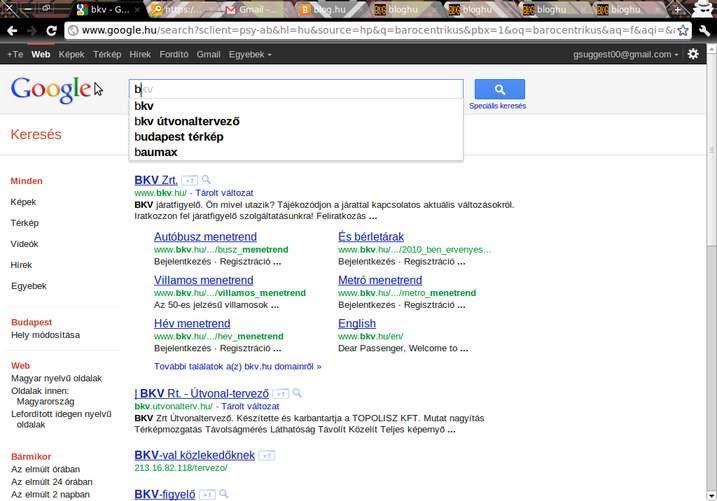Viewport: 717px width, 501px height.
Task: Open the wrench settings menu
Action: tap(704, 31)
